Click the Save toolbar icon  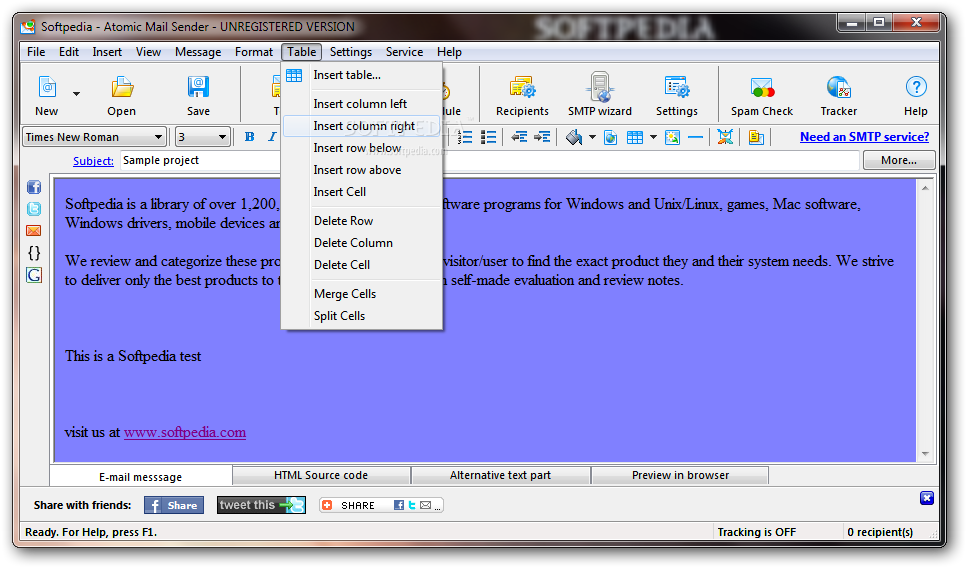click(198, 88)
